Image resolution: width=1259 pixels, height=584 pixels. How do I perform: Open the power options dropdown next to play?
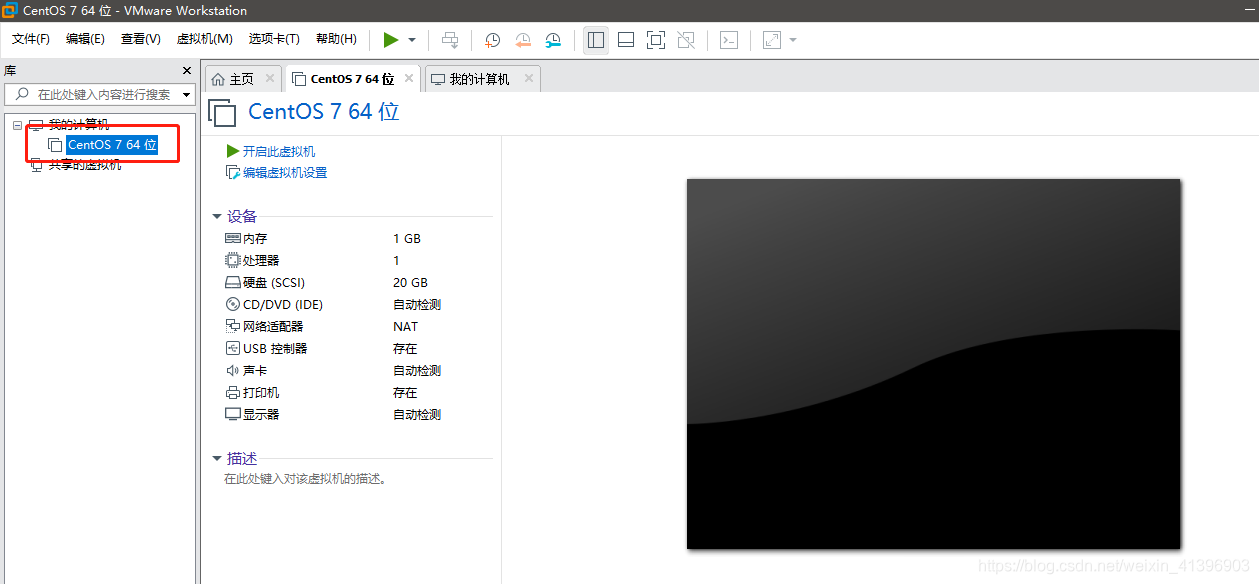click(x=410, y=40)
